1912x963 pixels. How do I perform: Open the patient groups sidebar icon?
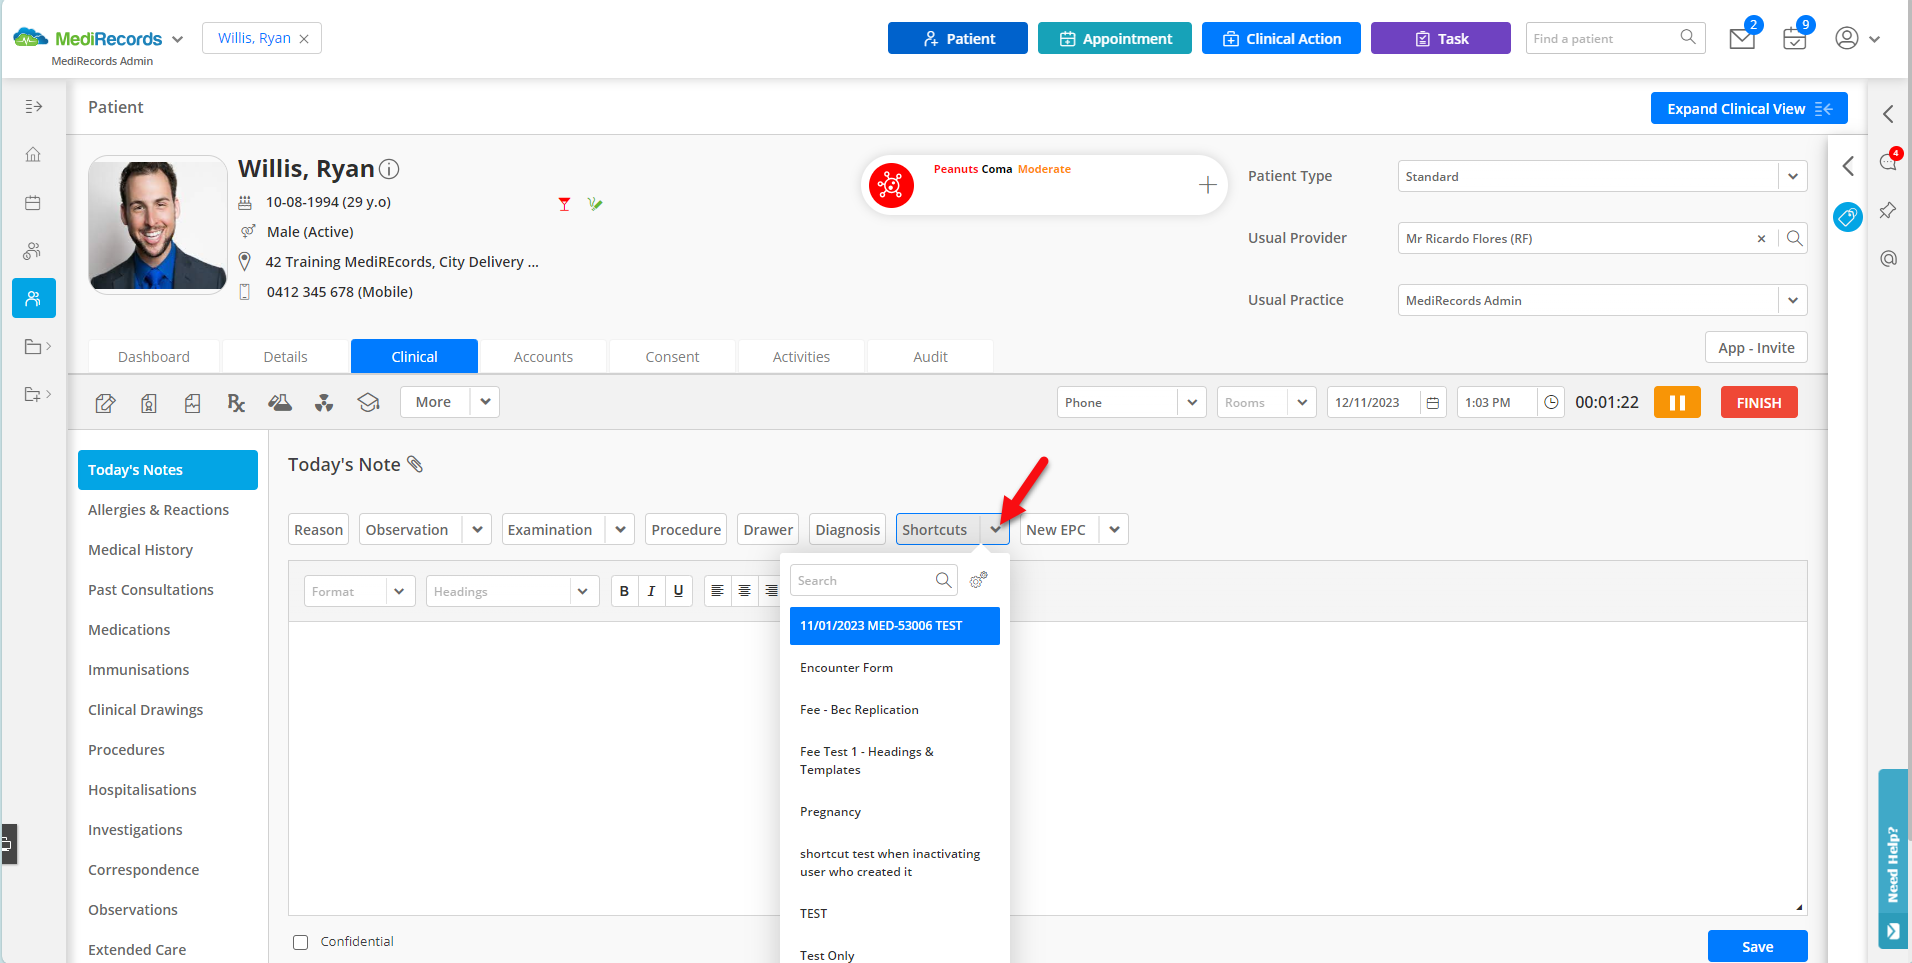(33, 250)
